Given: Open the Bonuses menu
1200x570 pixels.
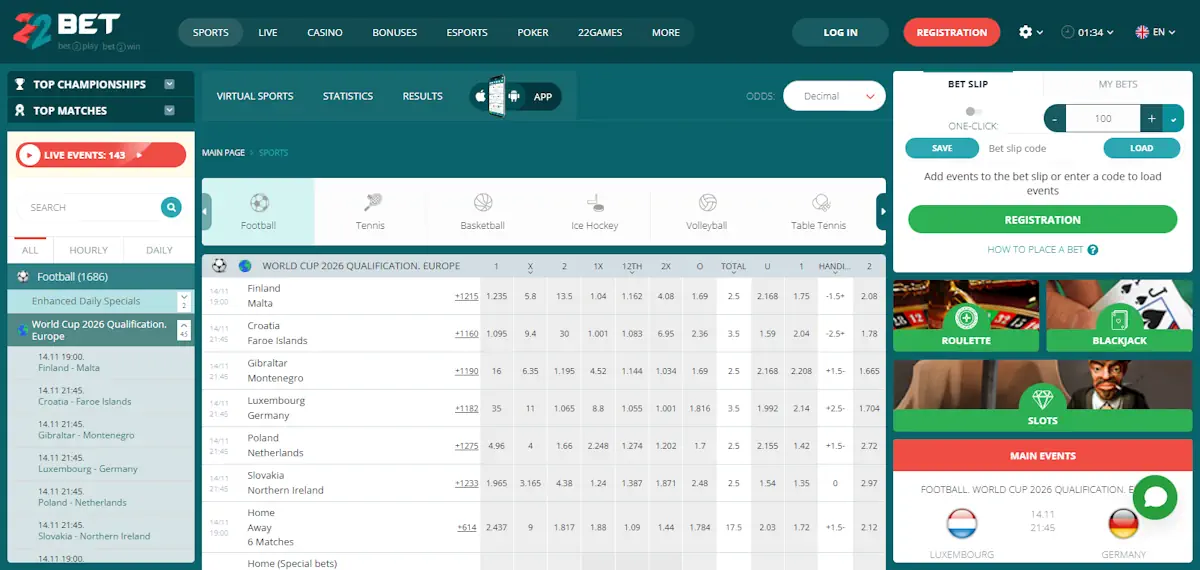Looking at the screenshot, I should 395,32.
